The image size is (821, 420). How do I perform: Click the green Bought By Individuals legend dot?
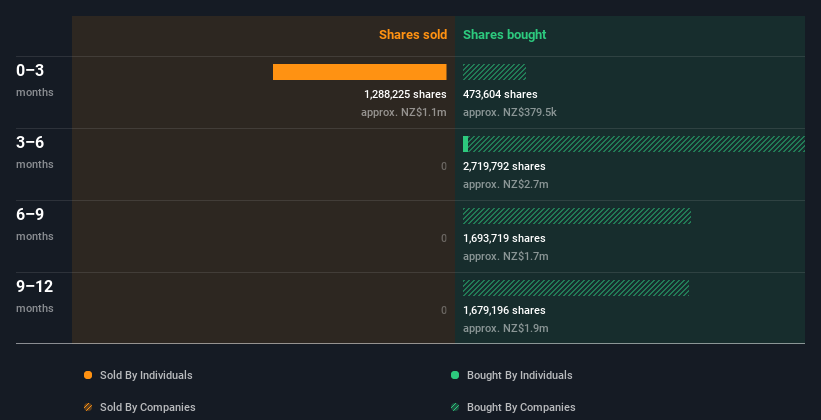[x=455, y=375]
